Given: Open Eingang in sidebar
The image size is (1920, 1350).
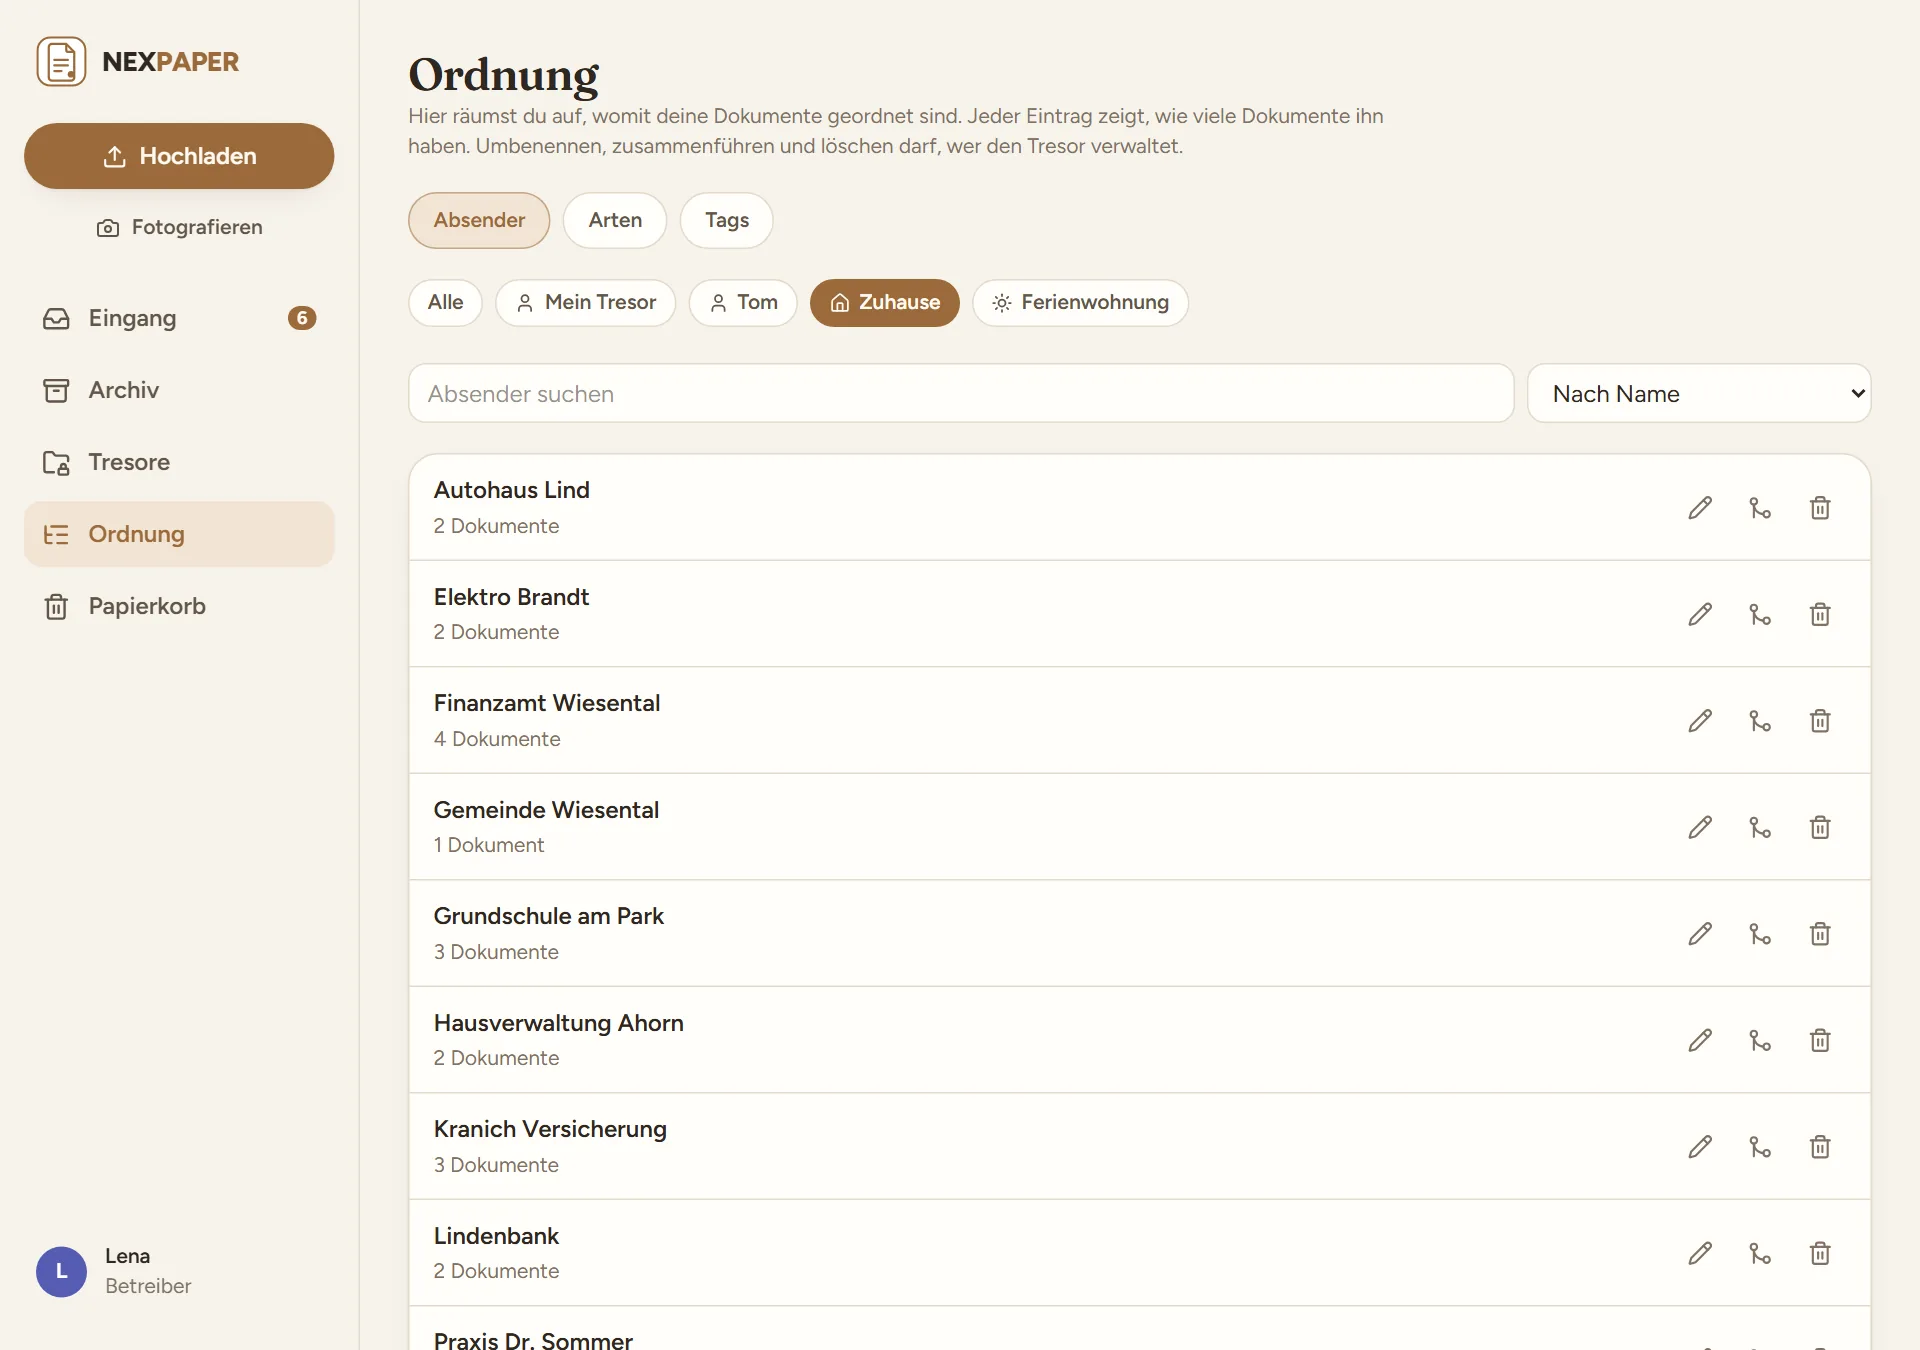Looking at the screenshot, I should (179, 318).
